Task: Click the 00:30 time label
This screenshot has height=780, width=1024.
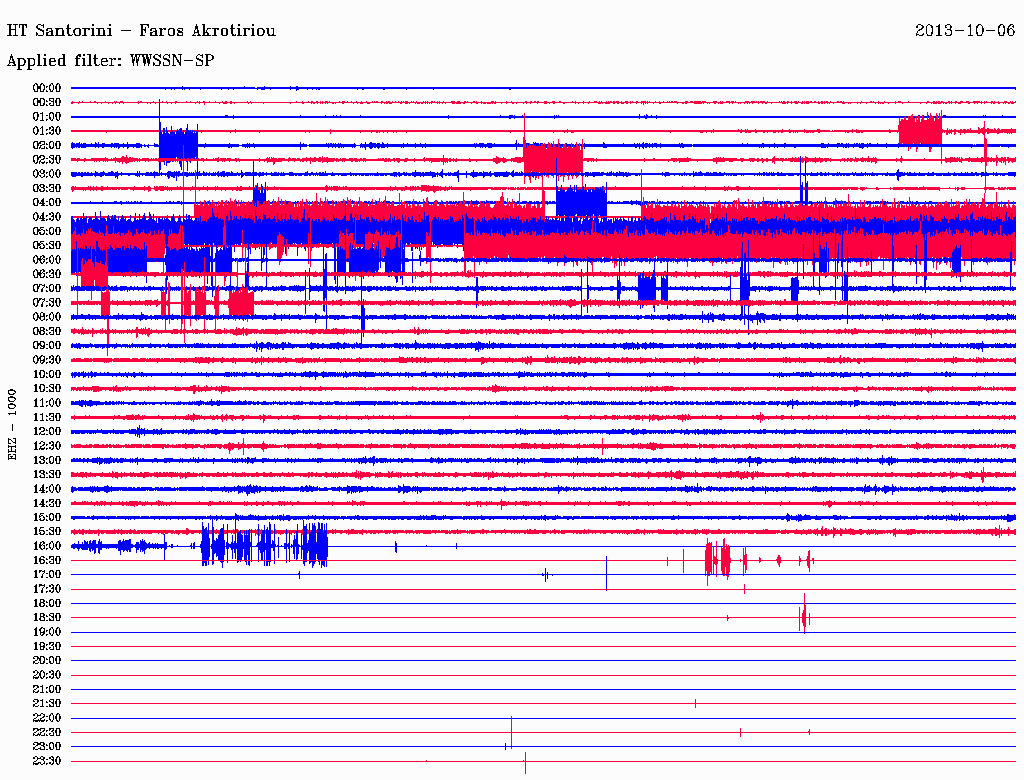Action: (47, 103)
